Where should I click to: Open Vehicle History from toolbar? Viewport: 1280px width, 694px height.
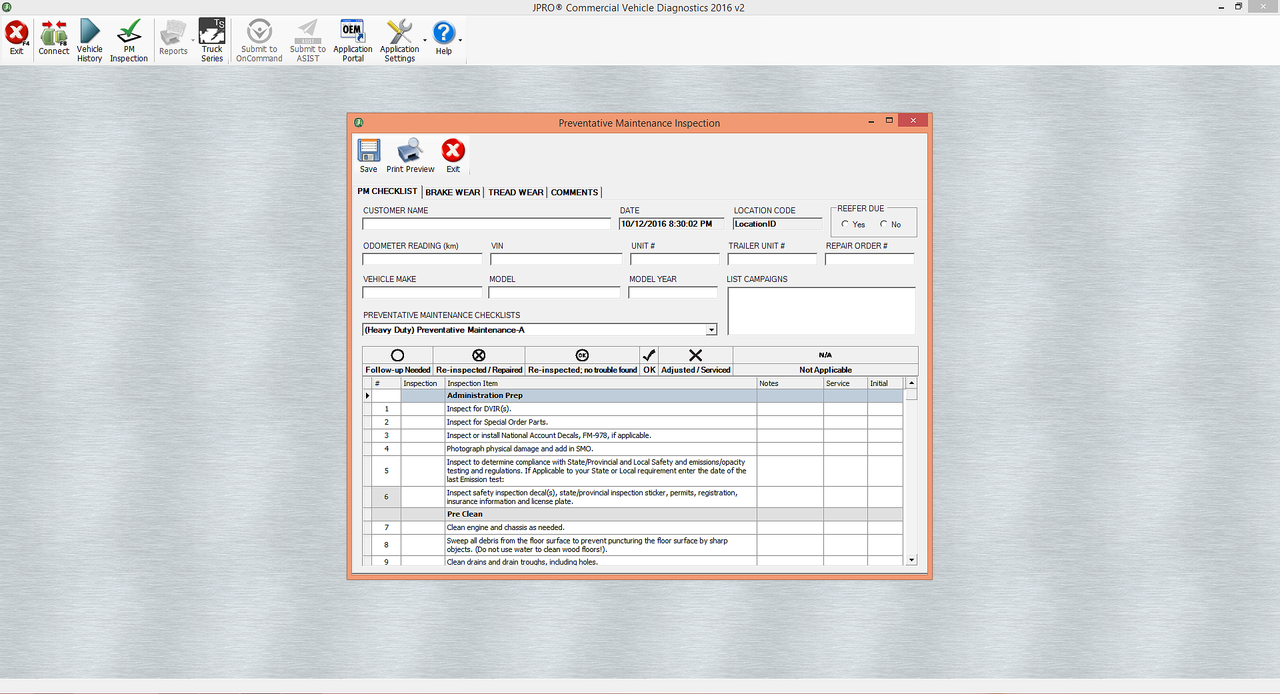(90, 41)
